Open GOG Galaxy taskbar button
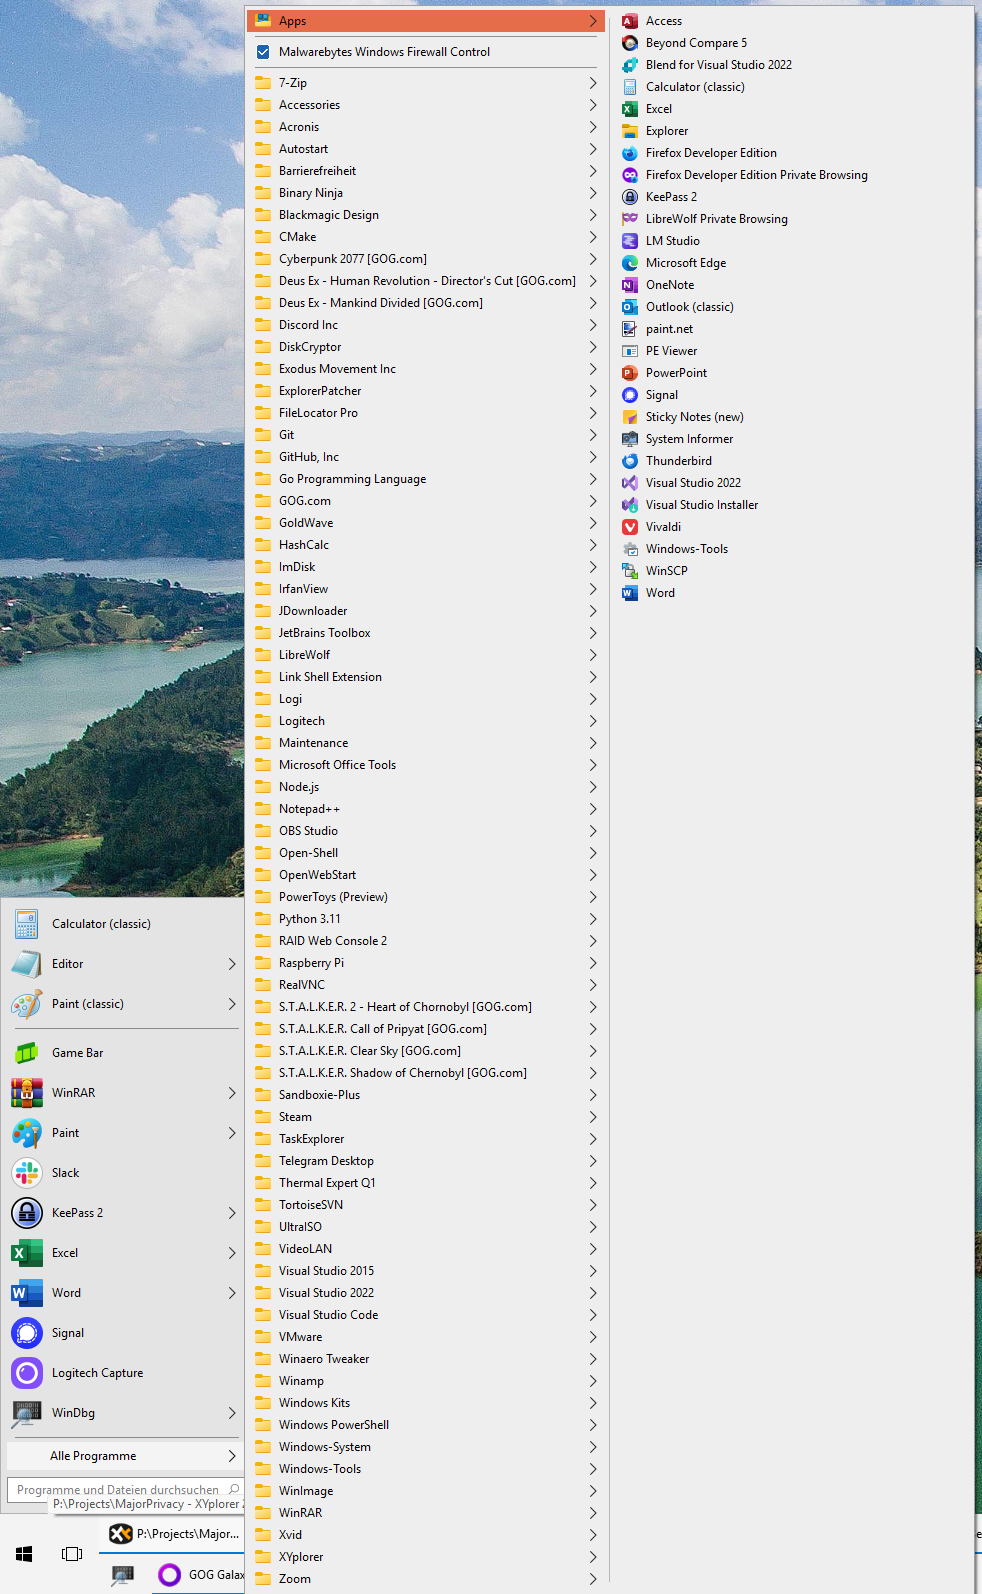982x1594 pixels. pyautogui.click(x=198, y=1575)
